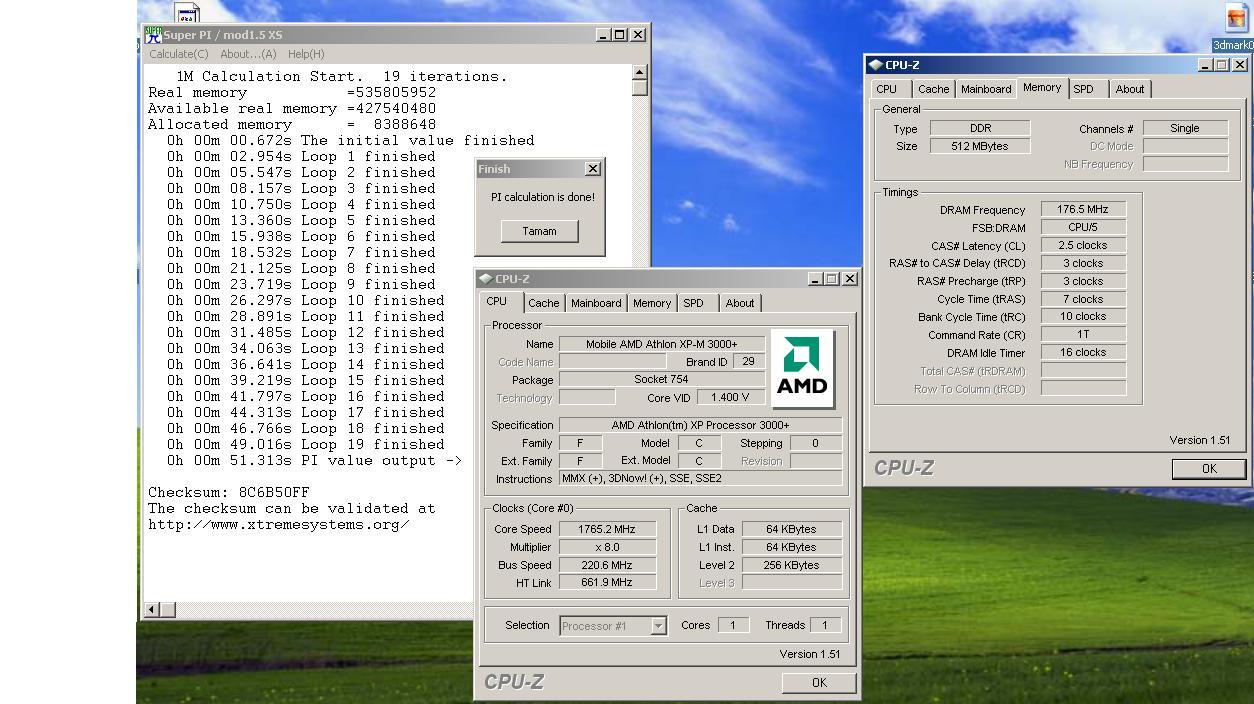
Task: Switch to About tab in front CPU-Z
Action: point(740,303)
